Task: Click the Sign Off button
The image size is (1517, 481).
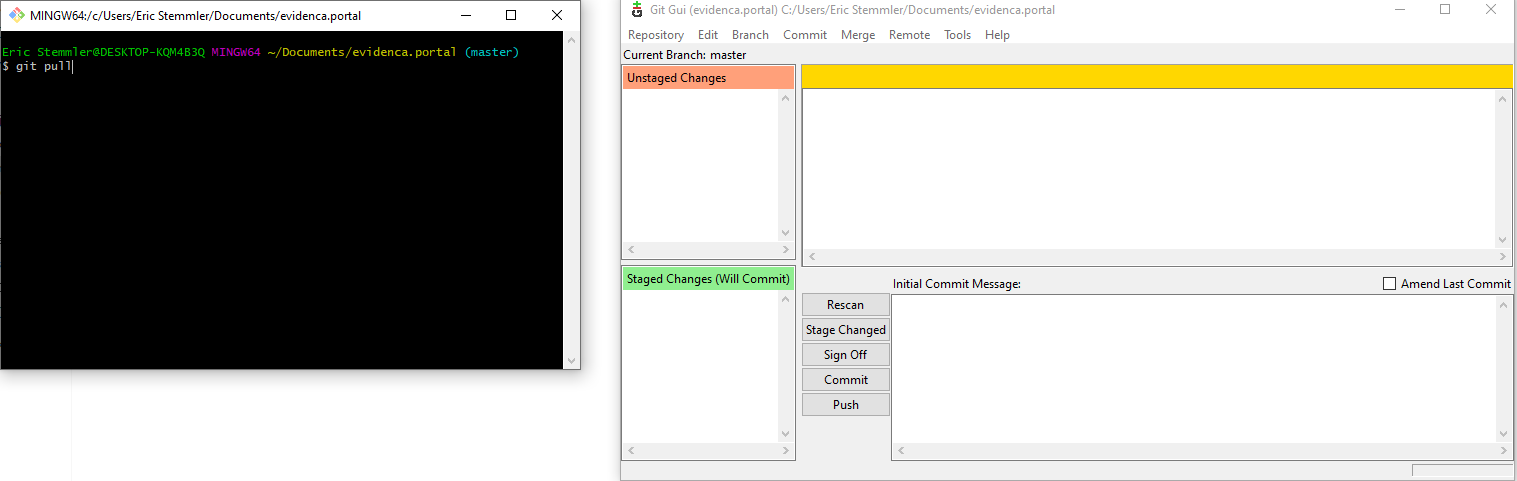Action: (x=845, y=355)
